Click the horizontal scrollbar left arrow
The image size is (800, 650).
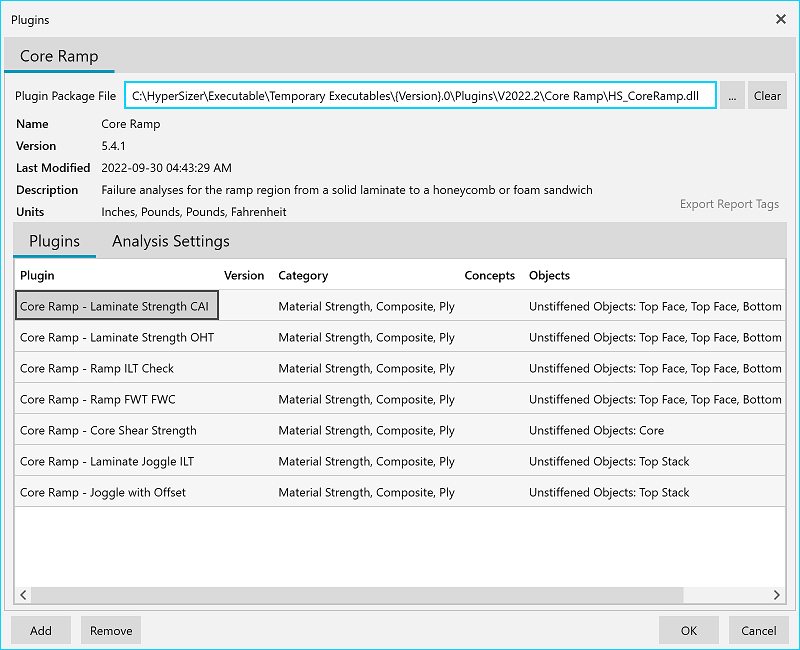(x=23, y=595)
